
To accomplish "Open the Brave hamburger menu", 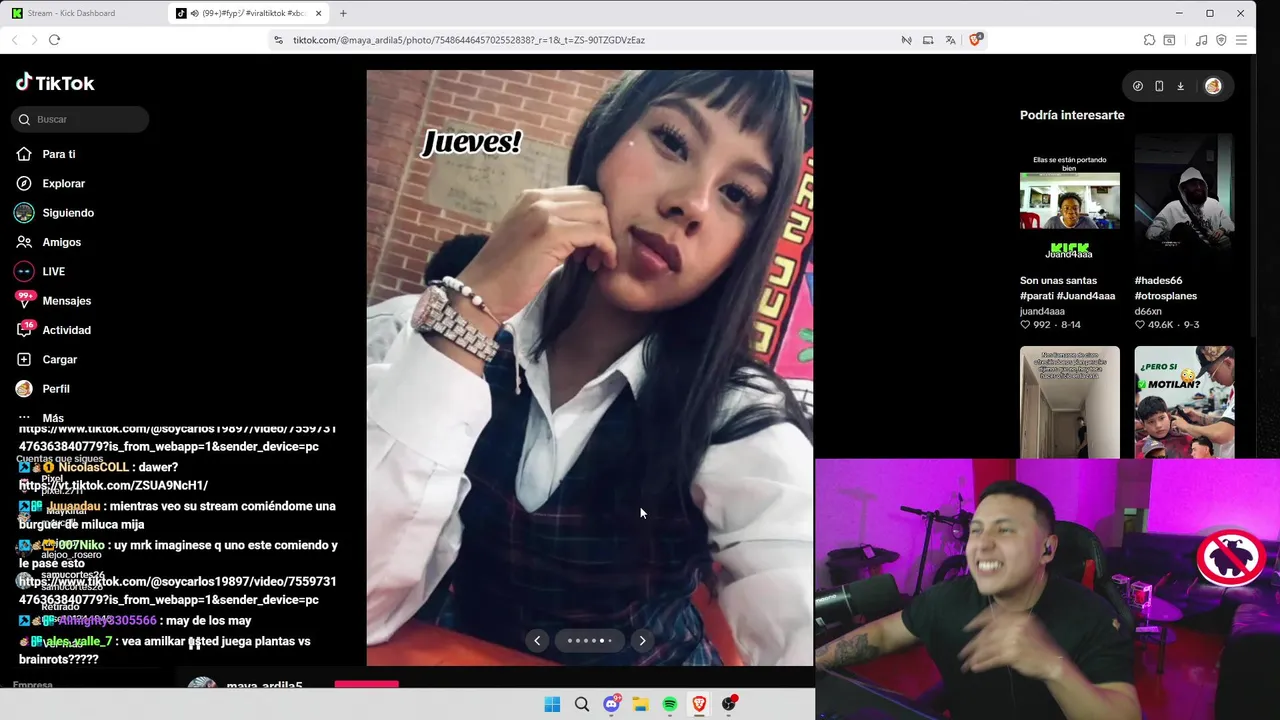I will tap(1241, 40).
